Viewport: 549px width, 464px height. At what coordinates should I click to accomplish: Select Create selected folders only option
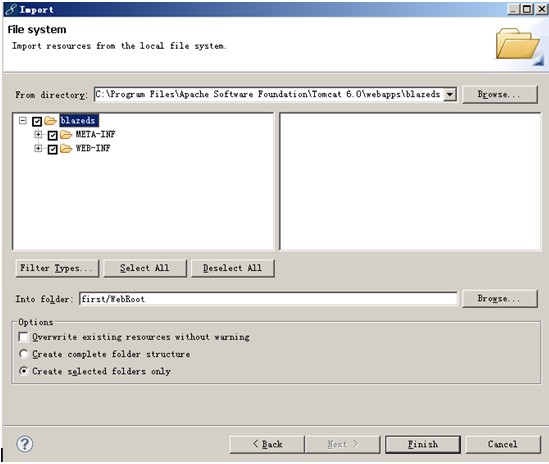coord(23,371)
